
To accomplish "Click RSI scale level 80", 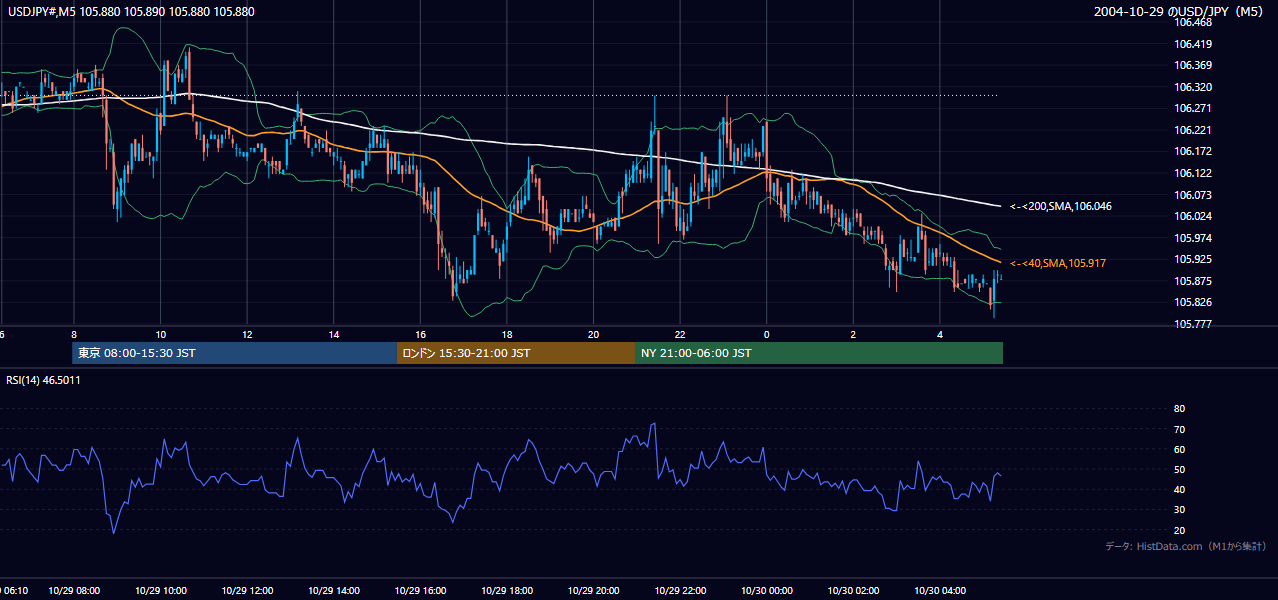I will tap(1179, 409).
